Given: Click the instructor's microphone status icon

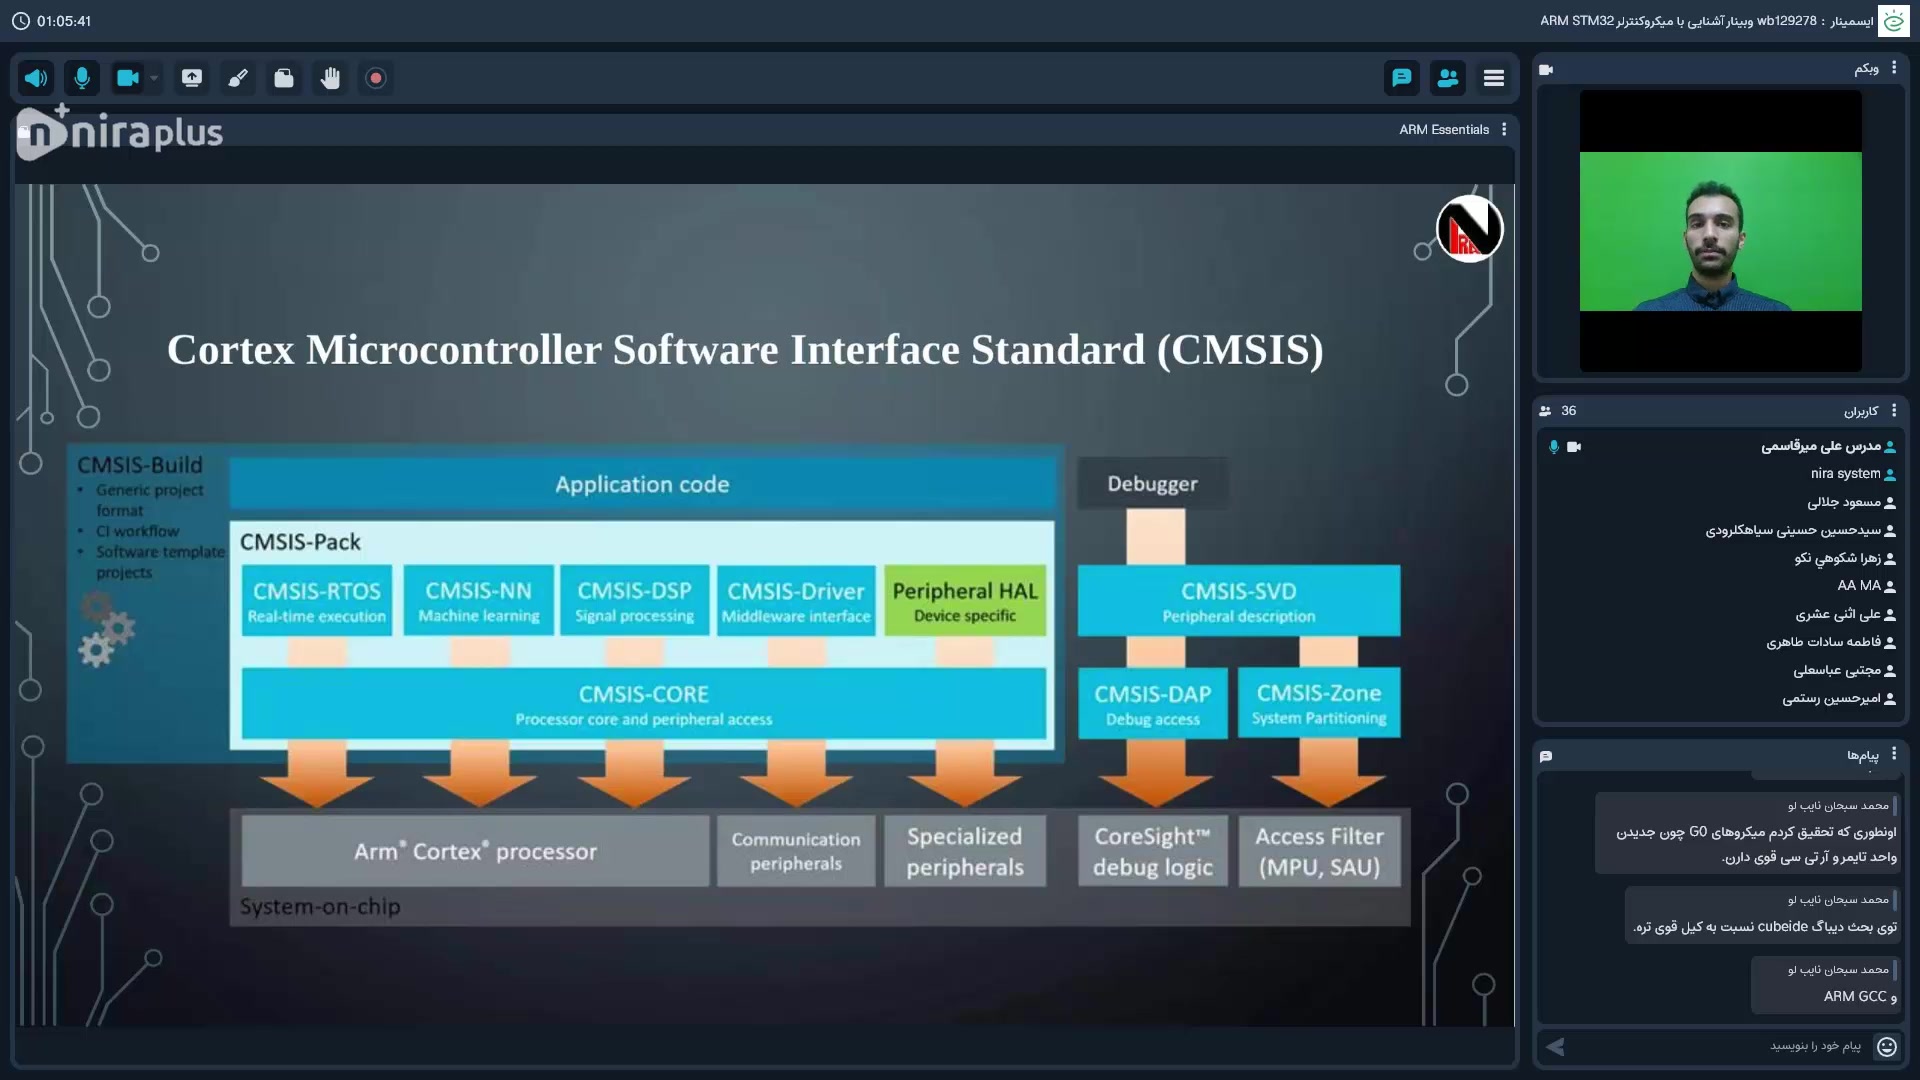Looking at the screenshot, I should [1553, 447].
